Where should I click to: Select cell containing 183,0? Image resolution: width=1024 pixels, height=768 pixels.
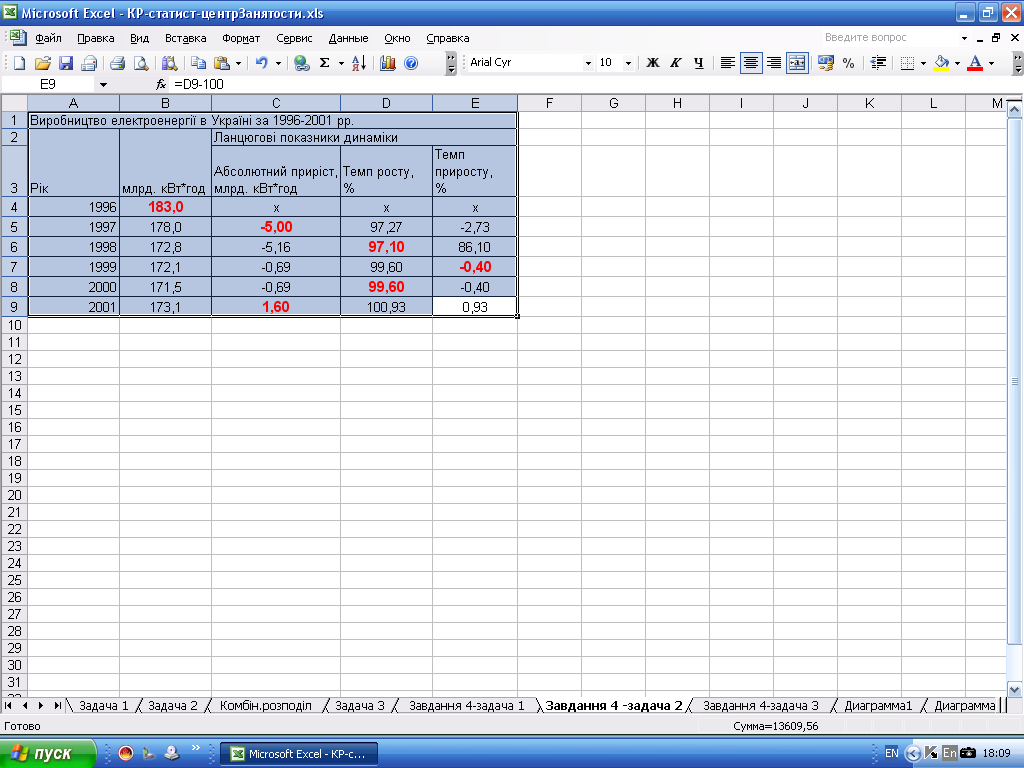[165, 207]
